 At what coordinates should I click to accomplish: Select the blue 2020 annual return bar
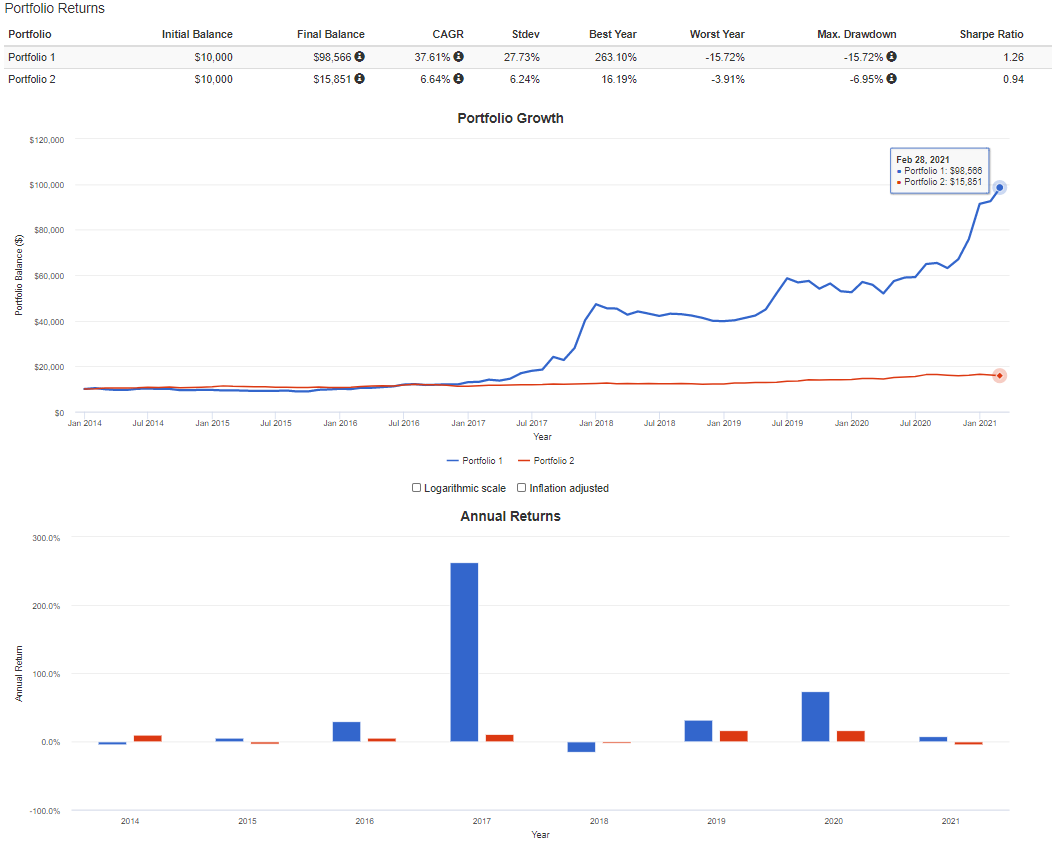(815, 716)
